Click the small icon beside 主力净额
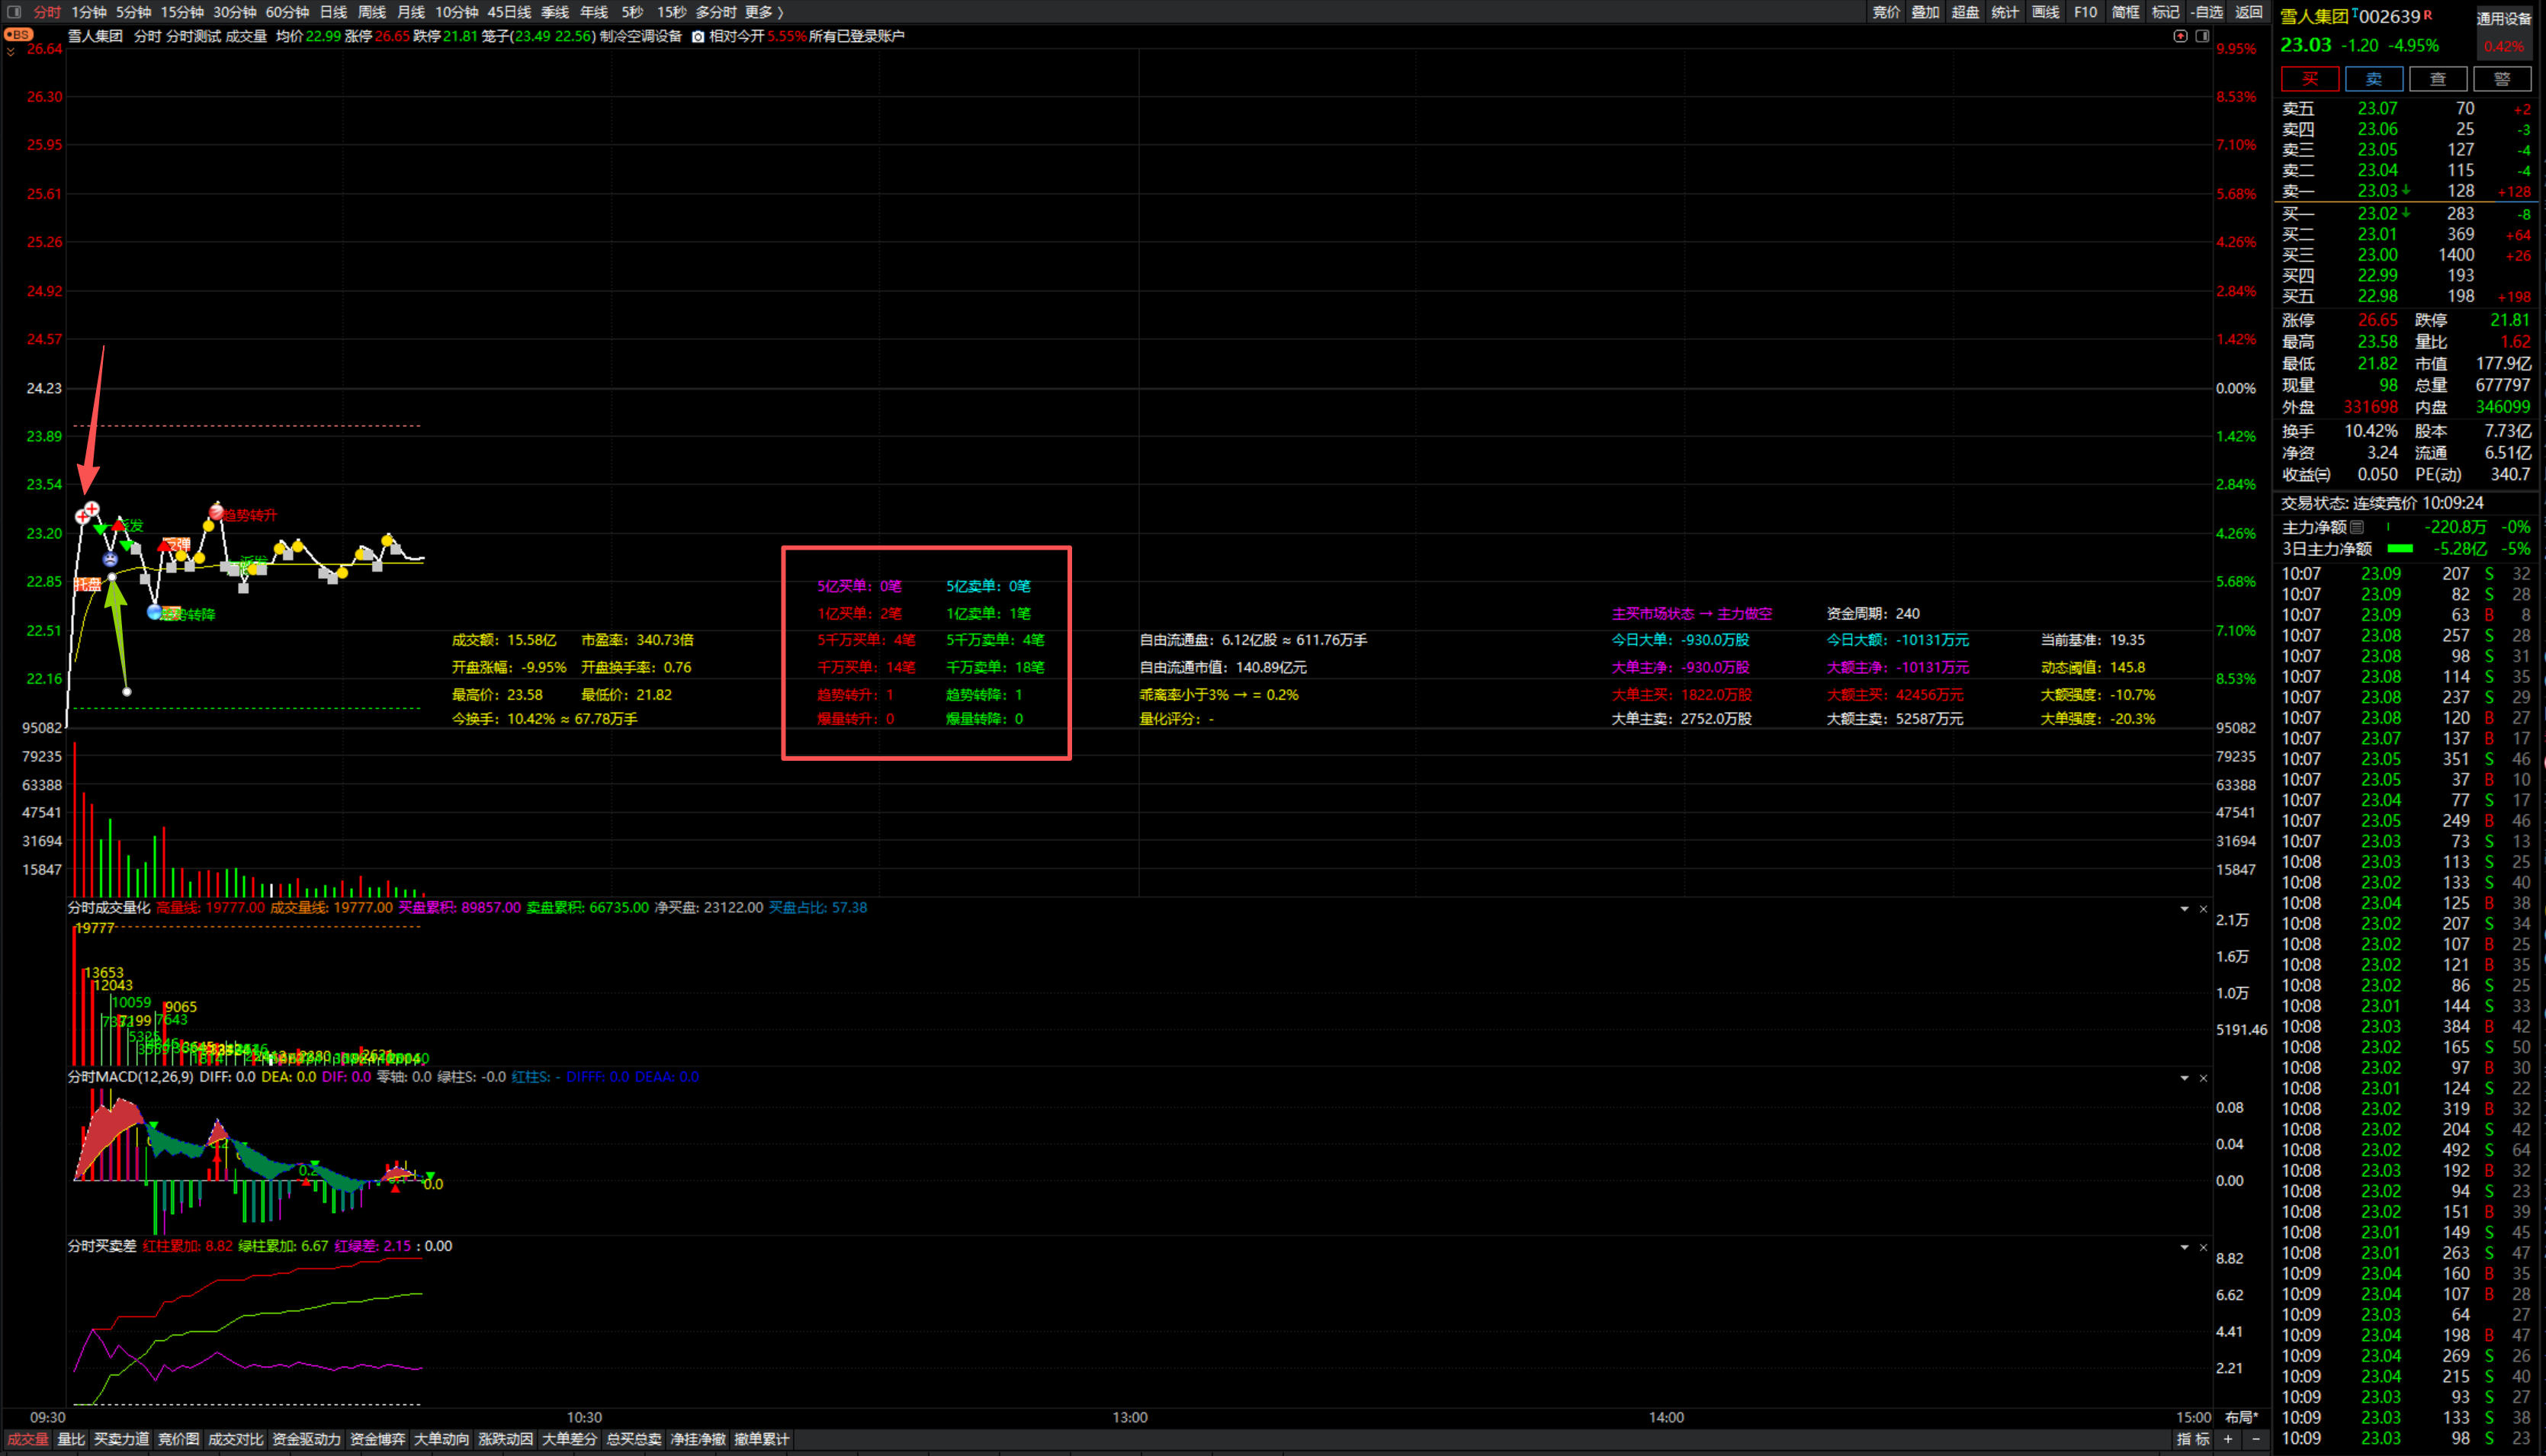Image resolution: width=2546 pixels, height=1456 pixels. coord(2357,527)
